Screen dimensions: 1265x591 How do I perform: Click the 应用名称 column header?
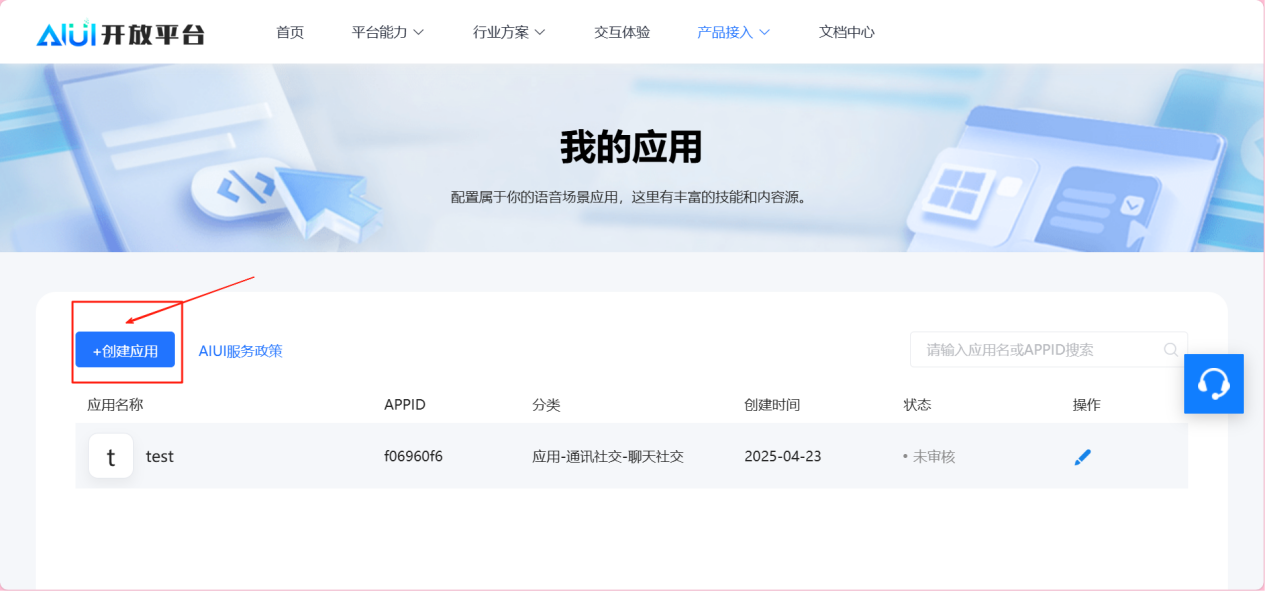click(115, 405)
